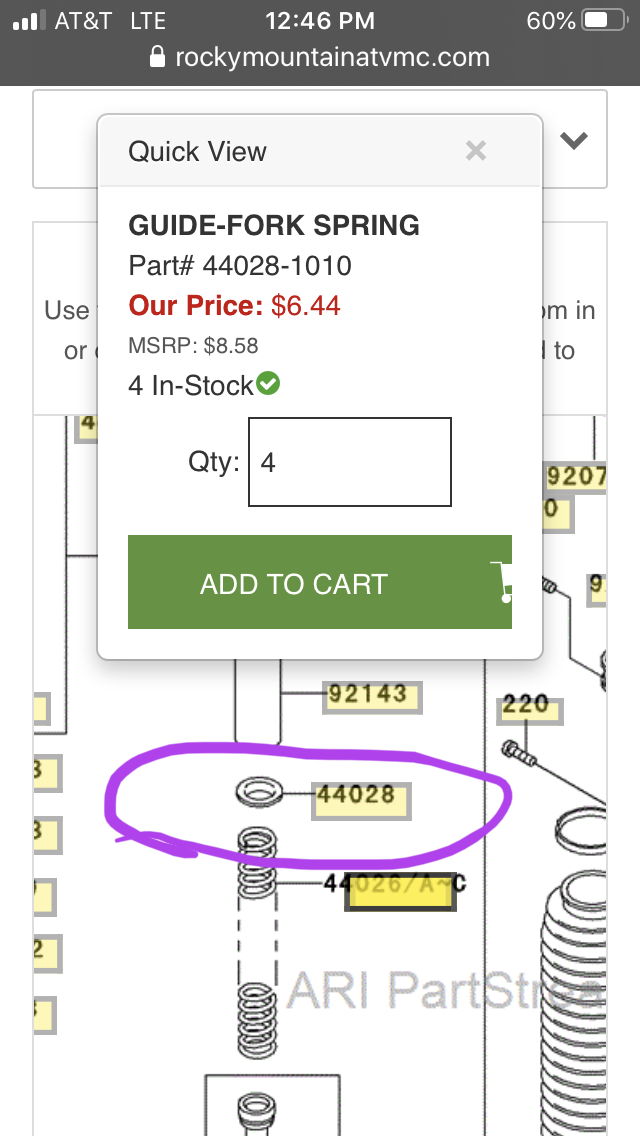This screenshot has height=1136, width=640.
Task: Click the part label starting 9207
Action: point(575,477)
